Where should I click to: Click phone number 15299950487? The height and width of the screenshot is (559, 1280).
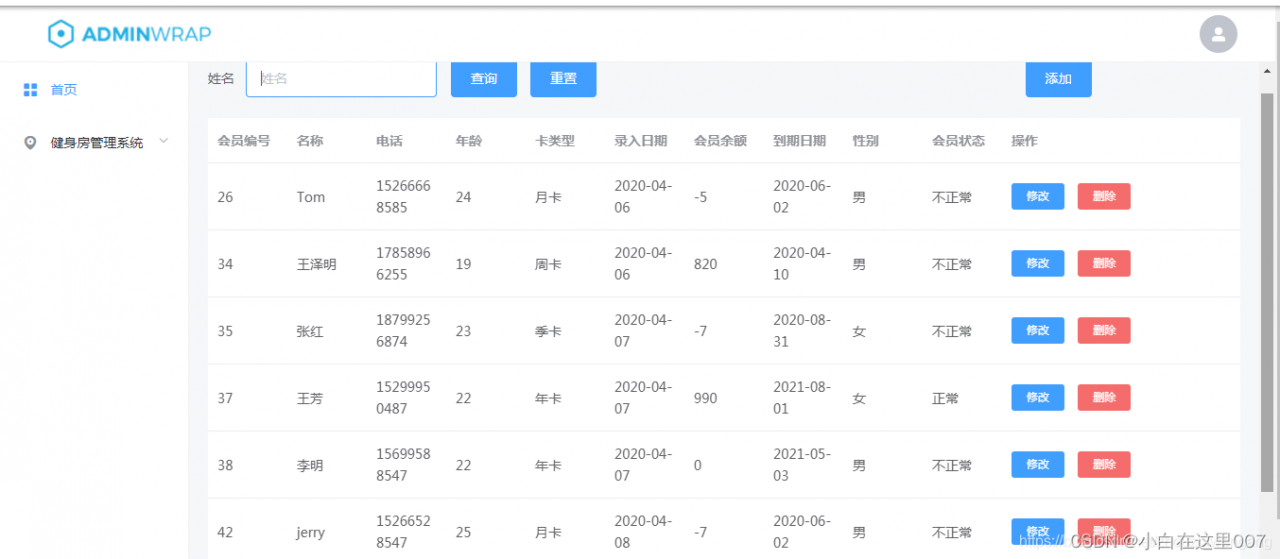[x=403, y=398]
